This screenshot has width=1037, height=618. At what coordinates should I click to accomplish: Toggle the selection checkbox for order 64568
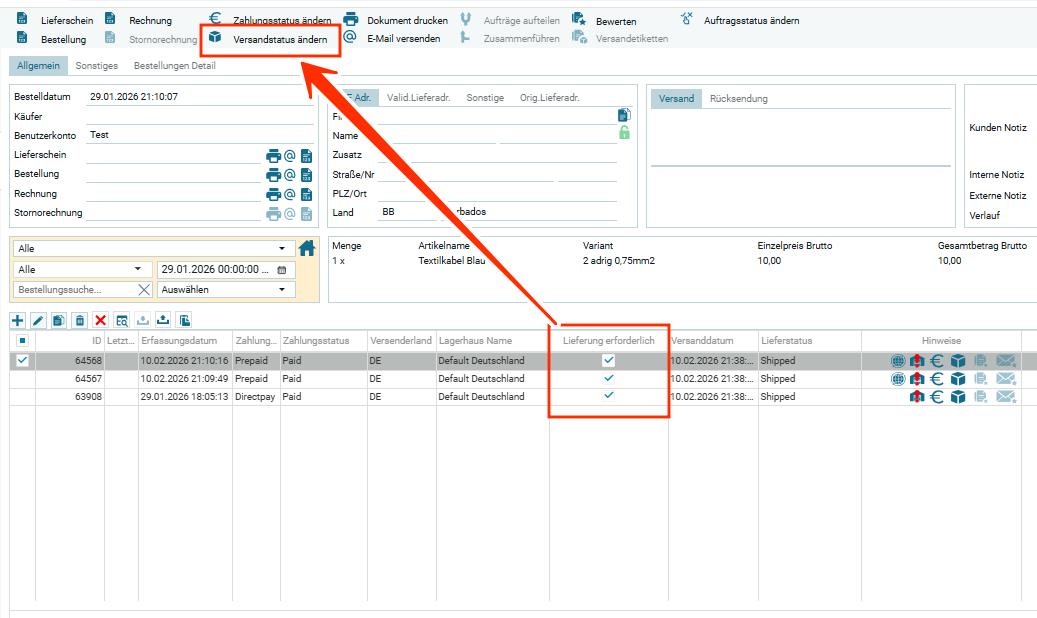pos(22,361)
